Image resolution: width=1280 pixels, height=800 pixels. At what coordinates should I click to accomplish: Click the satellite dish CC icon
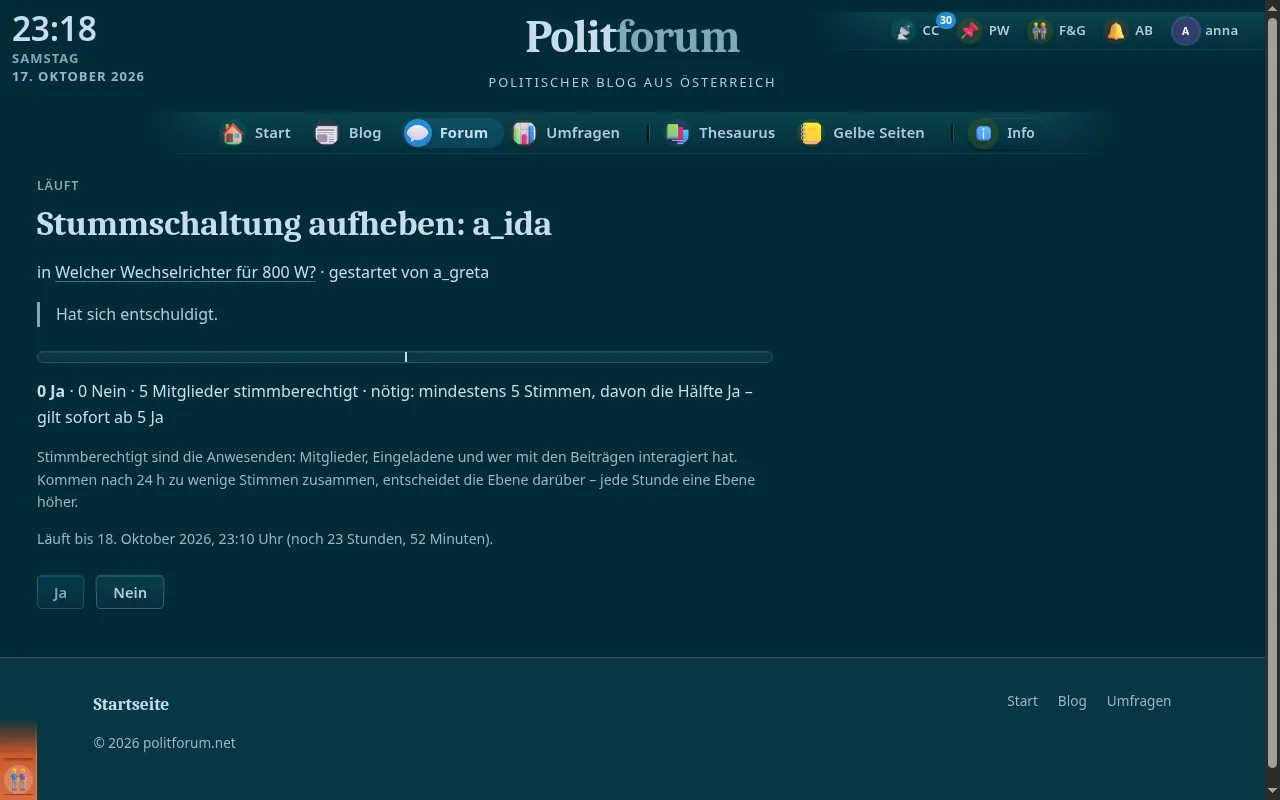pyautogui.click(x=904, y=31)
